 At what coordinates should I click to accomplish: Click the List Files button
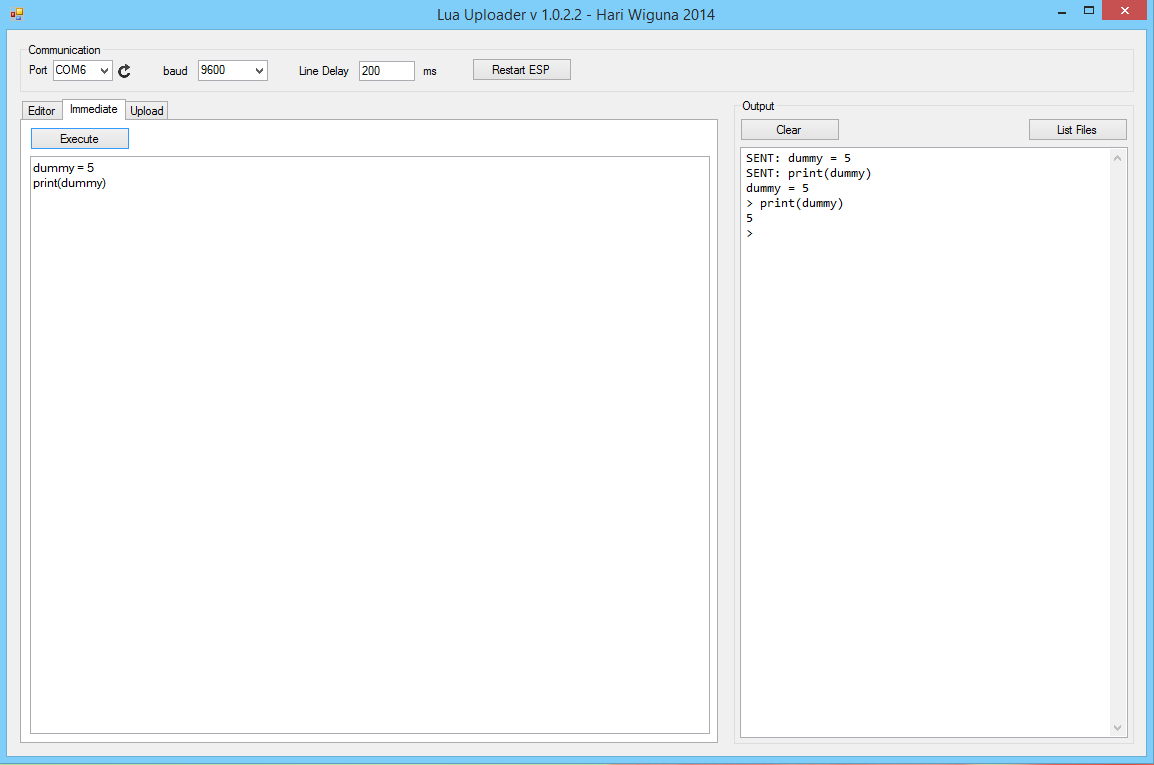click(1077, 130)
